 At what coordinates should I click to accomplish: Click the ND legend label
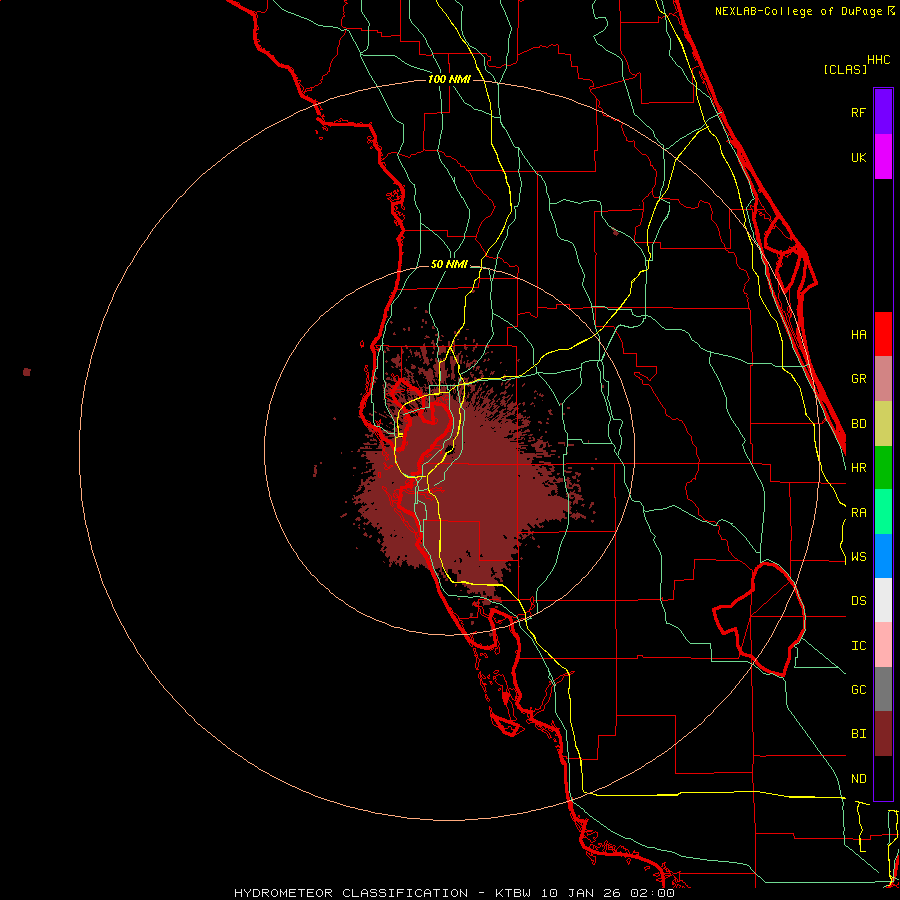coord(858,779)
